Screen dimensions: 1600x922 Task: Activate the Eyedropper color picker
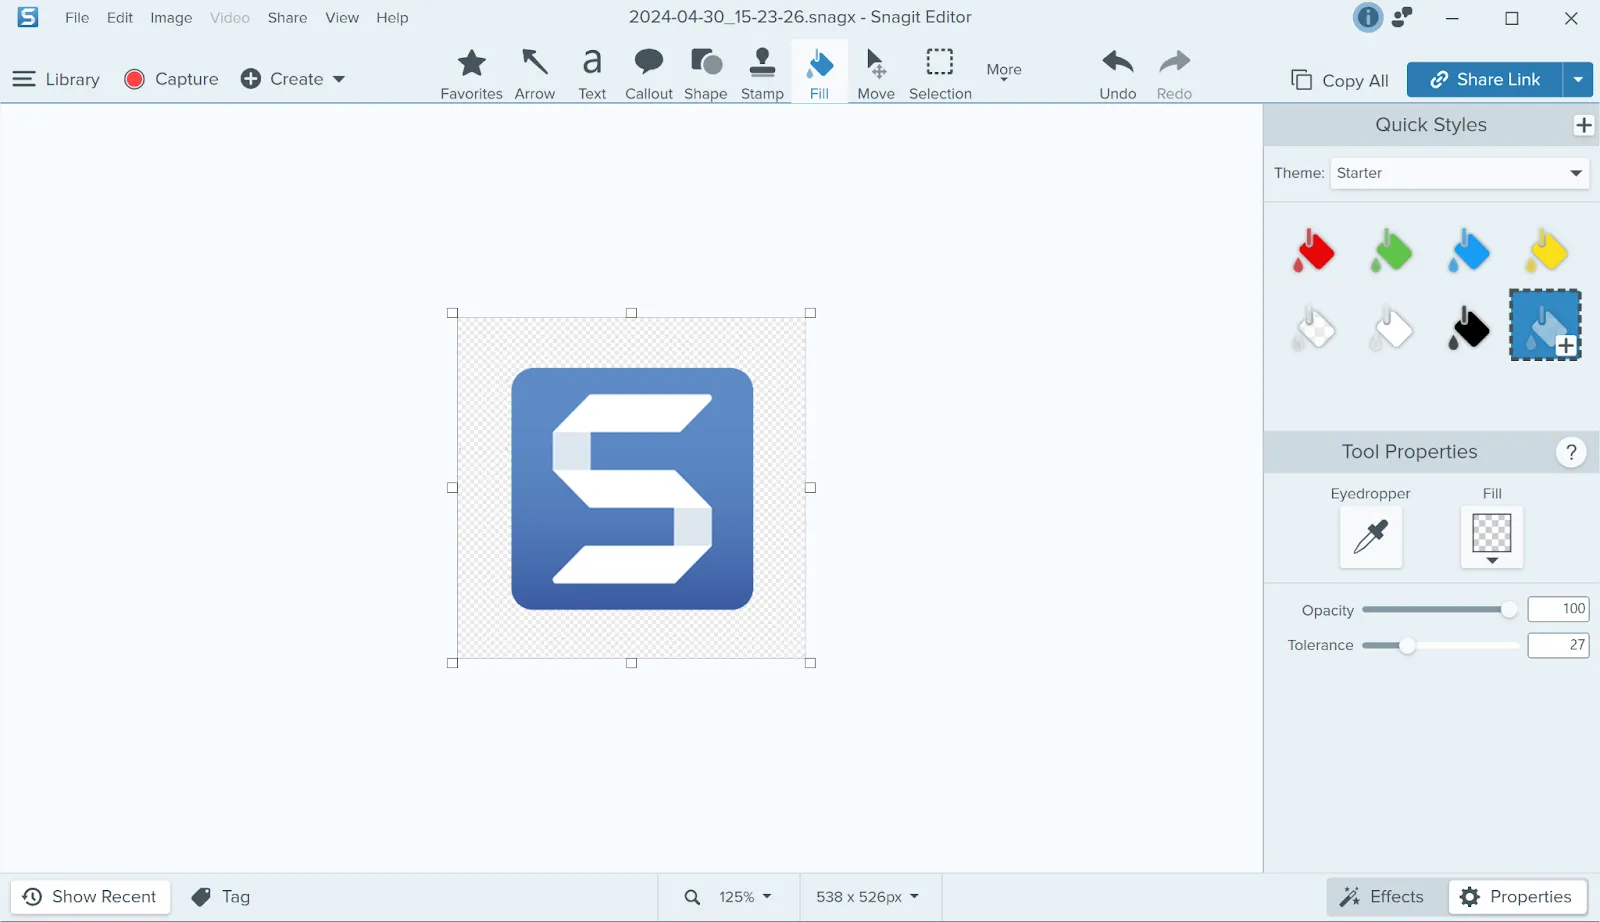pos(1371,537)
